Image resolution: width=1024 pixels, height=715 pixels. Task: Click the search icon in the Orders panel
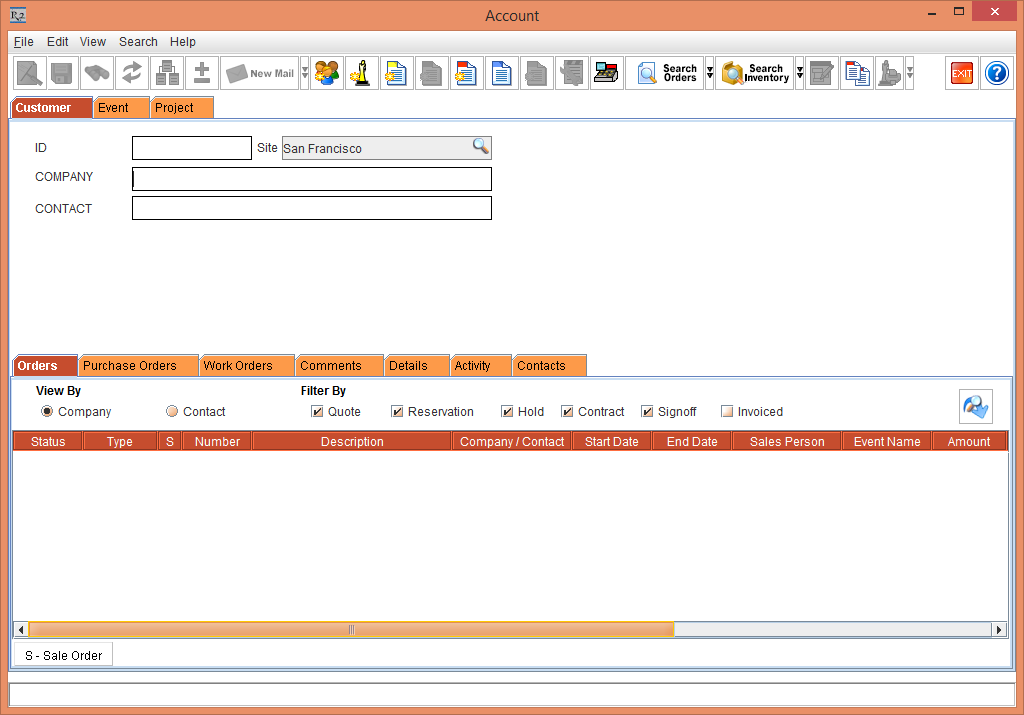(975, 405)
